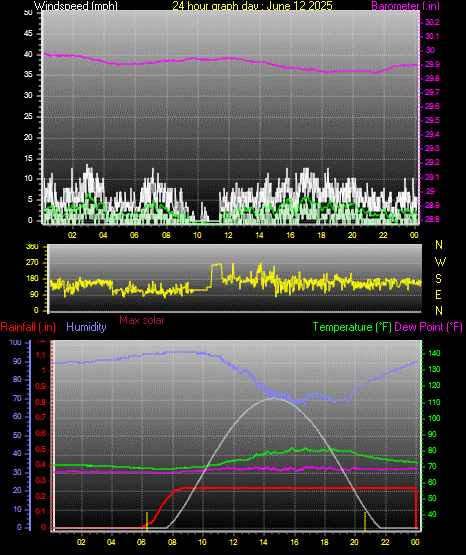Click the S compass label
Viewport: 466px width, 555px height.
click(438, 279)
